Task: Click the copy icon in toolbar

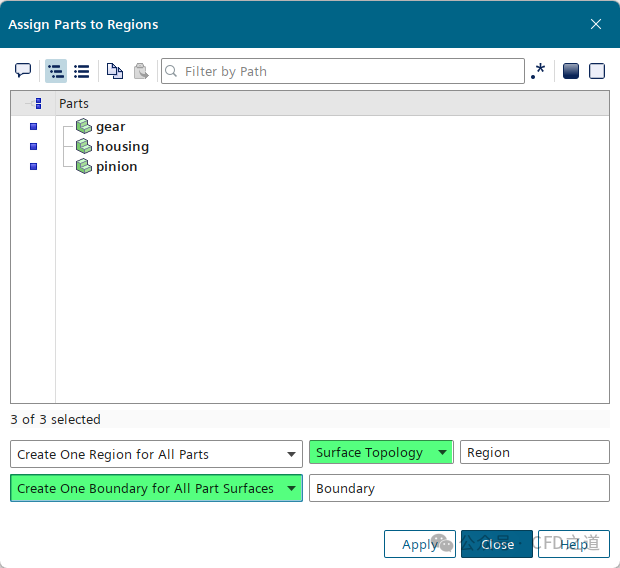Action: 115,71
